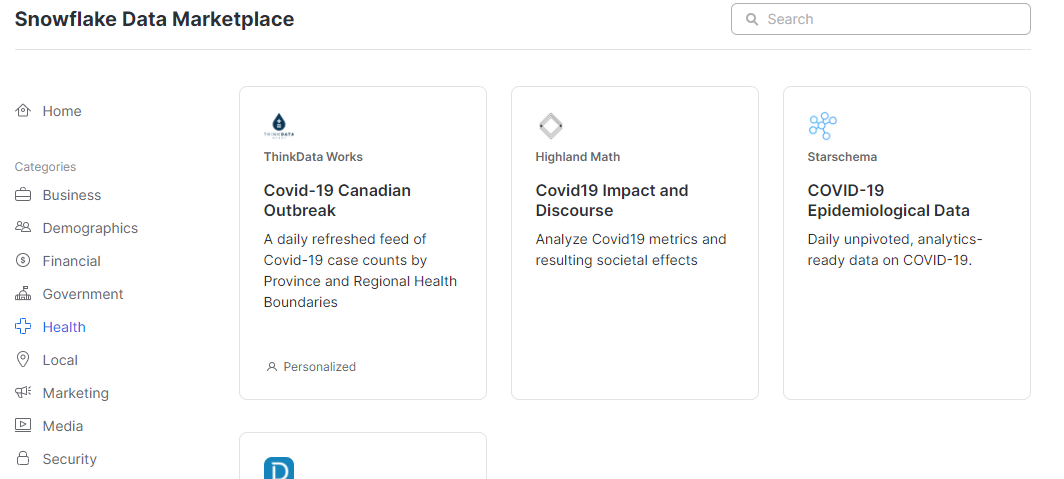
Task: Click the ThinkData Works logo
Action: click(279, 126)
